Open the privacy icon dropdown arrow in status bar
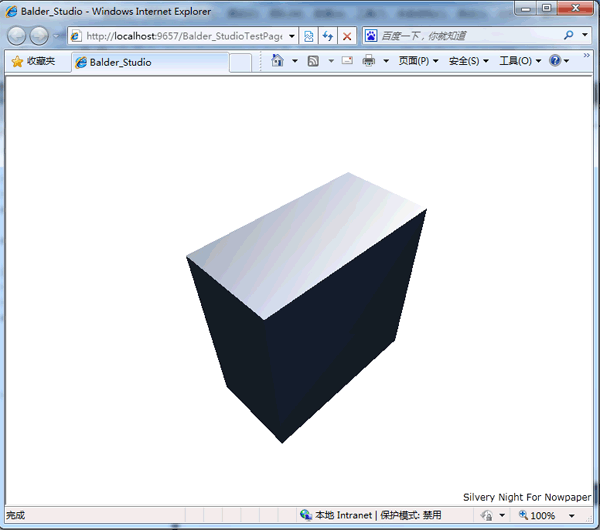This screenshot has height=530, width=600. [502, 515]
